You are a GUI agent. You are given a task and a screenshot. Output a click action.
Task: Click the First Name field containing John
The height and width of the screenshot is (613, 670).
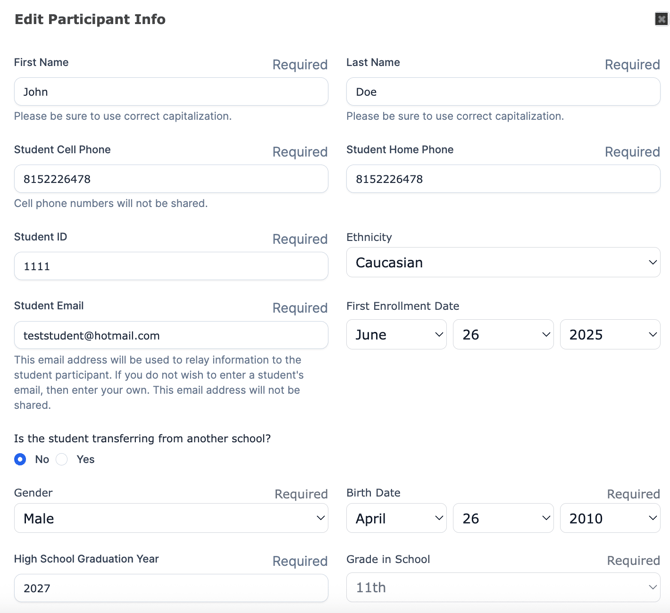point(171,92)
